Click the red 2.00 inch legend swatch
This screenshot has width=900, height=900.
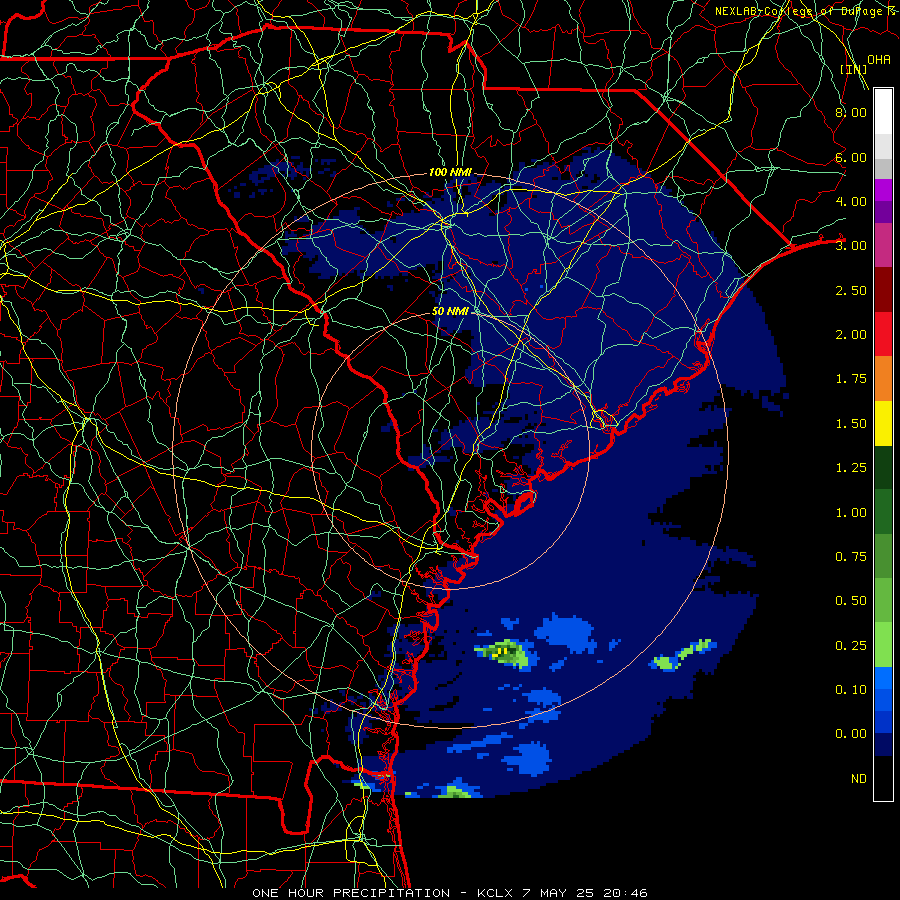[x=883, y=334]
